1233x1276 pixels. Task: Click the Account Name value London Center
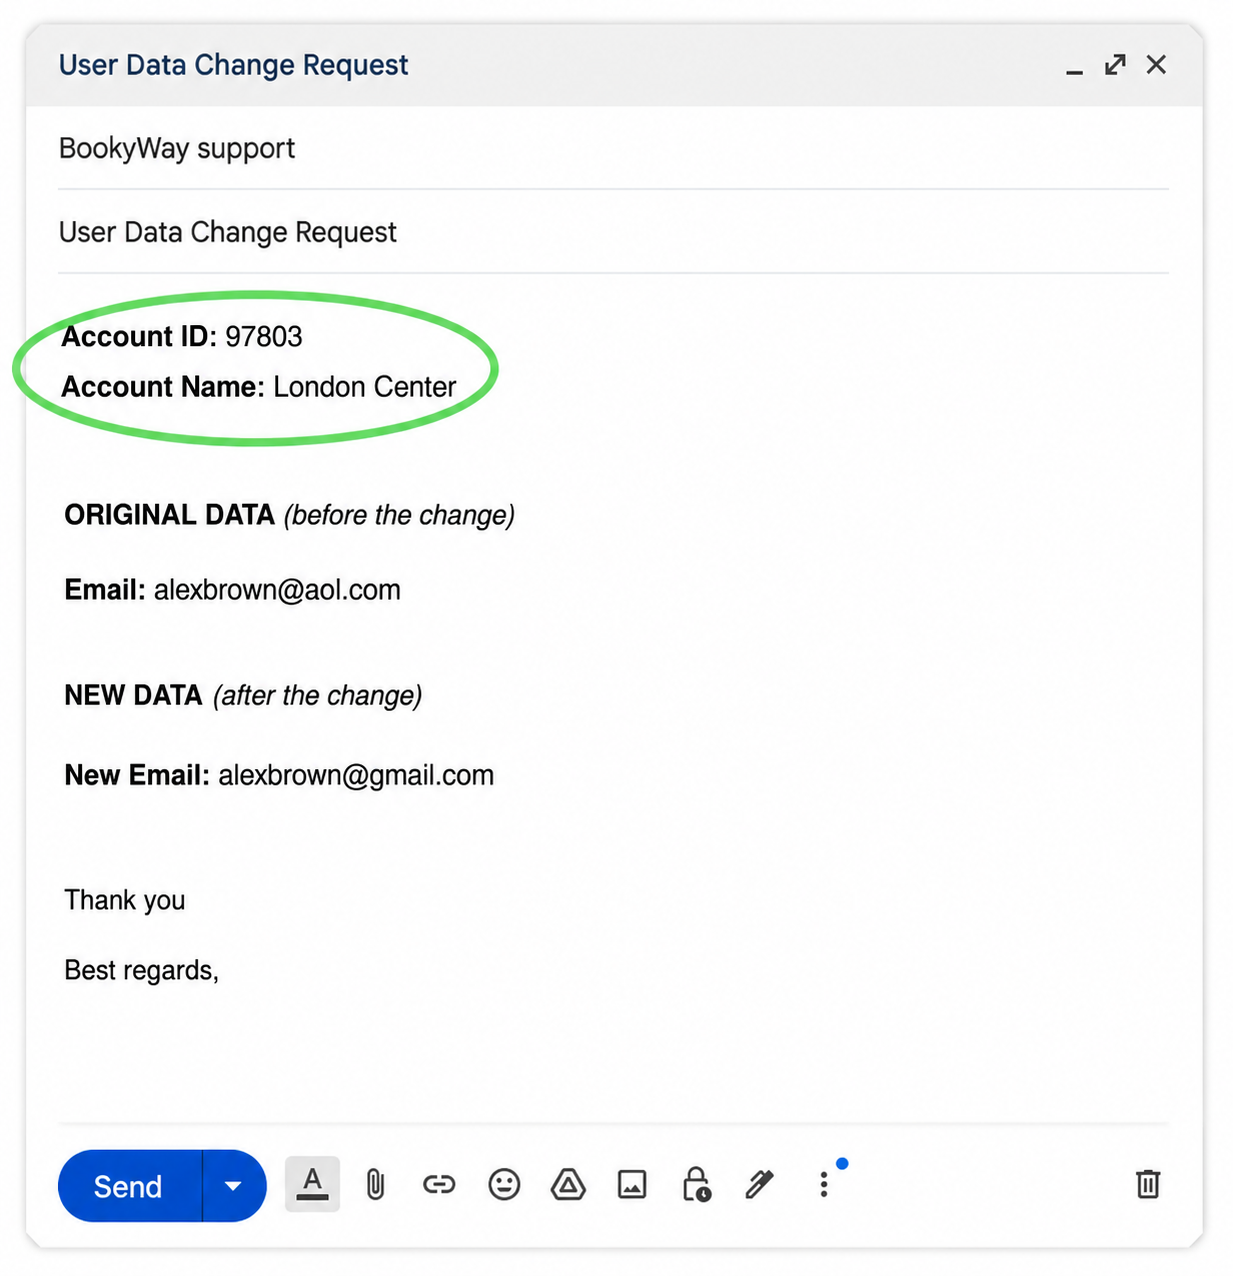click(x=365, y=387)
